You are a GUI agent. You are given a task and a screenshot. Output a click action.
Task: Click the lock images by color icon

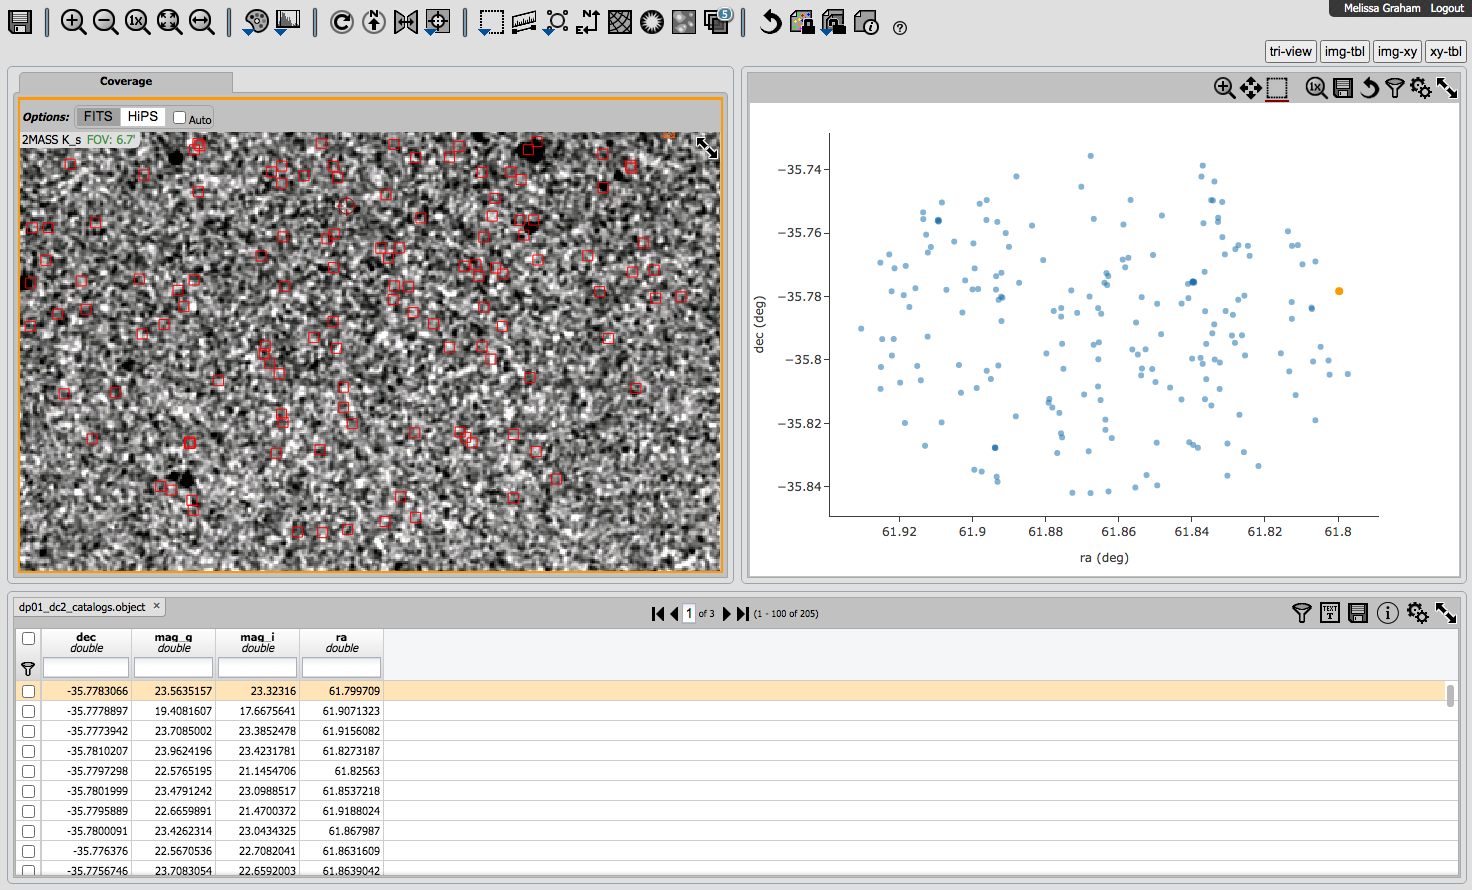tap(802, 22)
